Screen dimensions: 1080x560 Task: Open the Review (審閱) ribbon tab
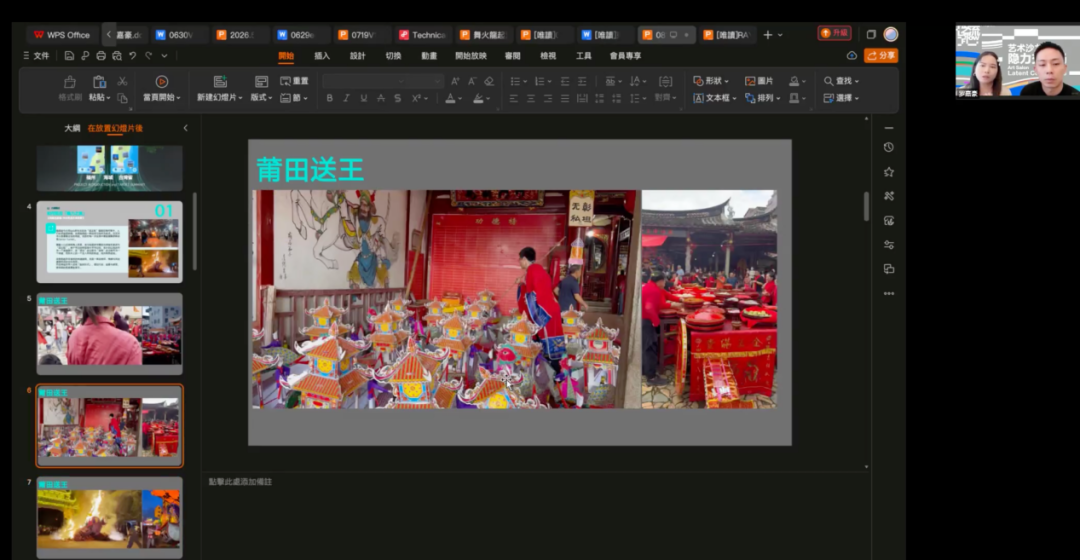coord(512,56)
